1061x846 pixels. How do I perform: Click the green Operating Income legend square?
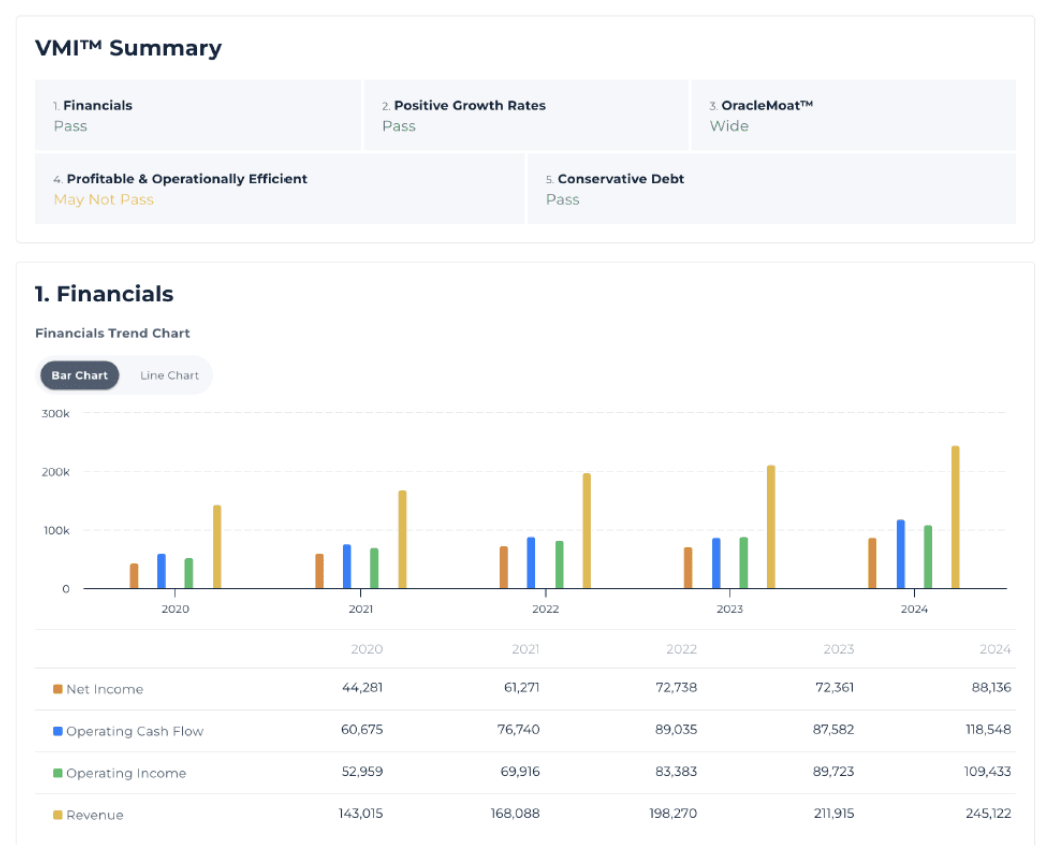click(x=58, y=773)
